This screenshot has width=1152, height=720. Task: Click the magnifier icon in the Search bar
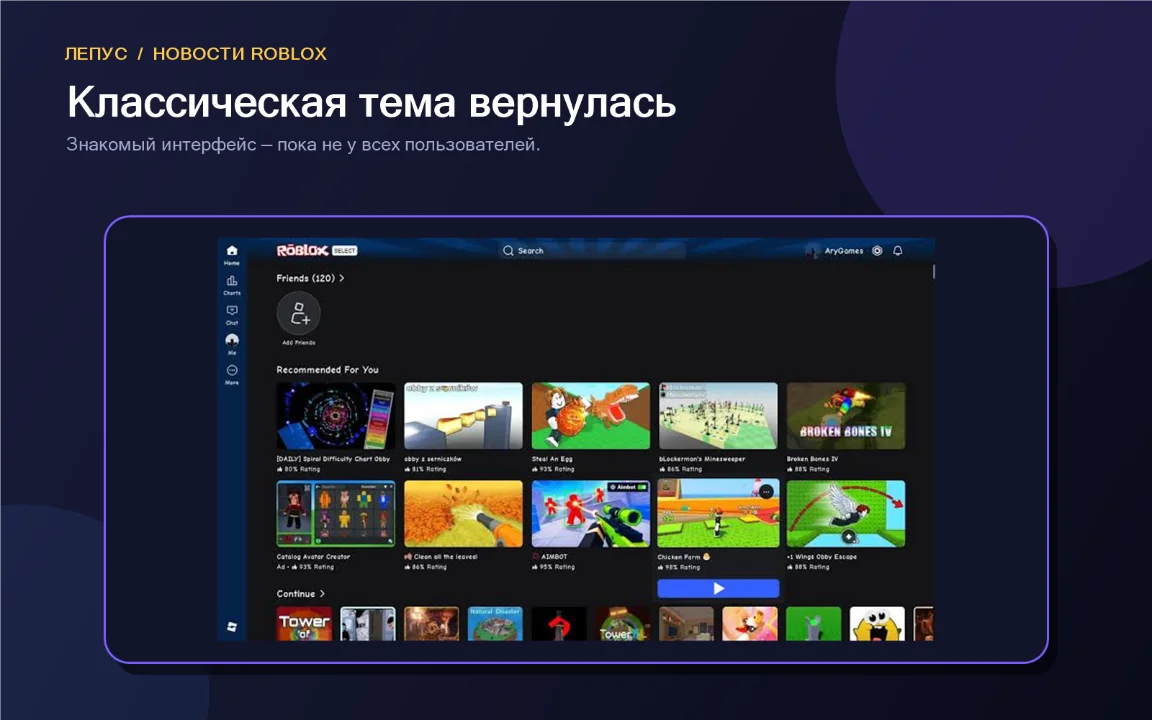click(508, 251)
